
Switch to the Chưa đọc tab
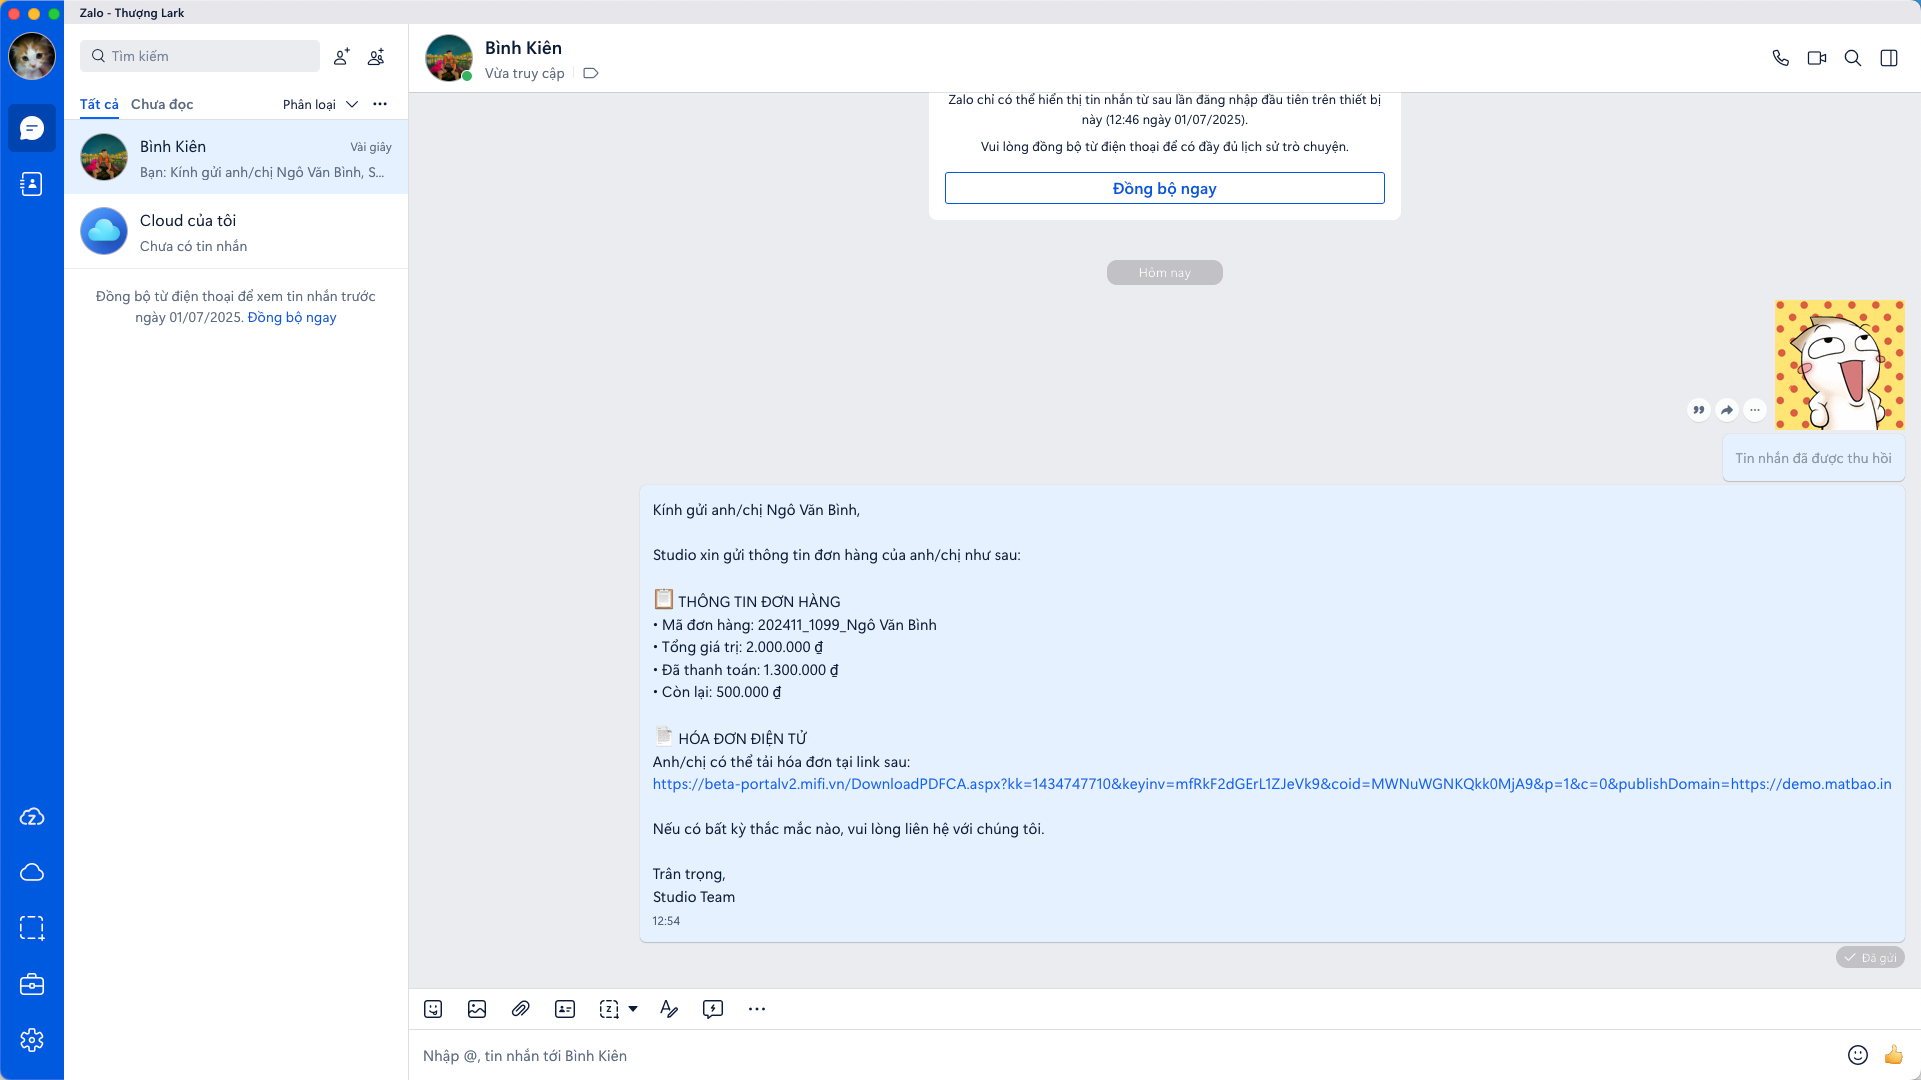click(162, 104)
